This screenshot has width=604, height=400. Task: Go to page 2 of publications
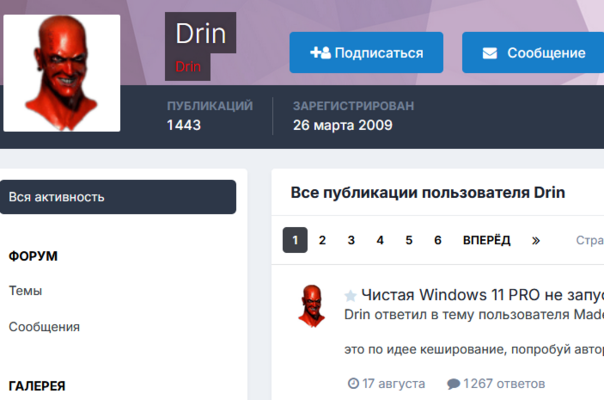[322, 240]
